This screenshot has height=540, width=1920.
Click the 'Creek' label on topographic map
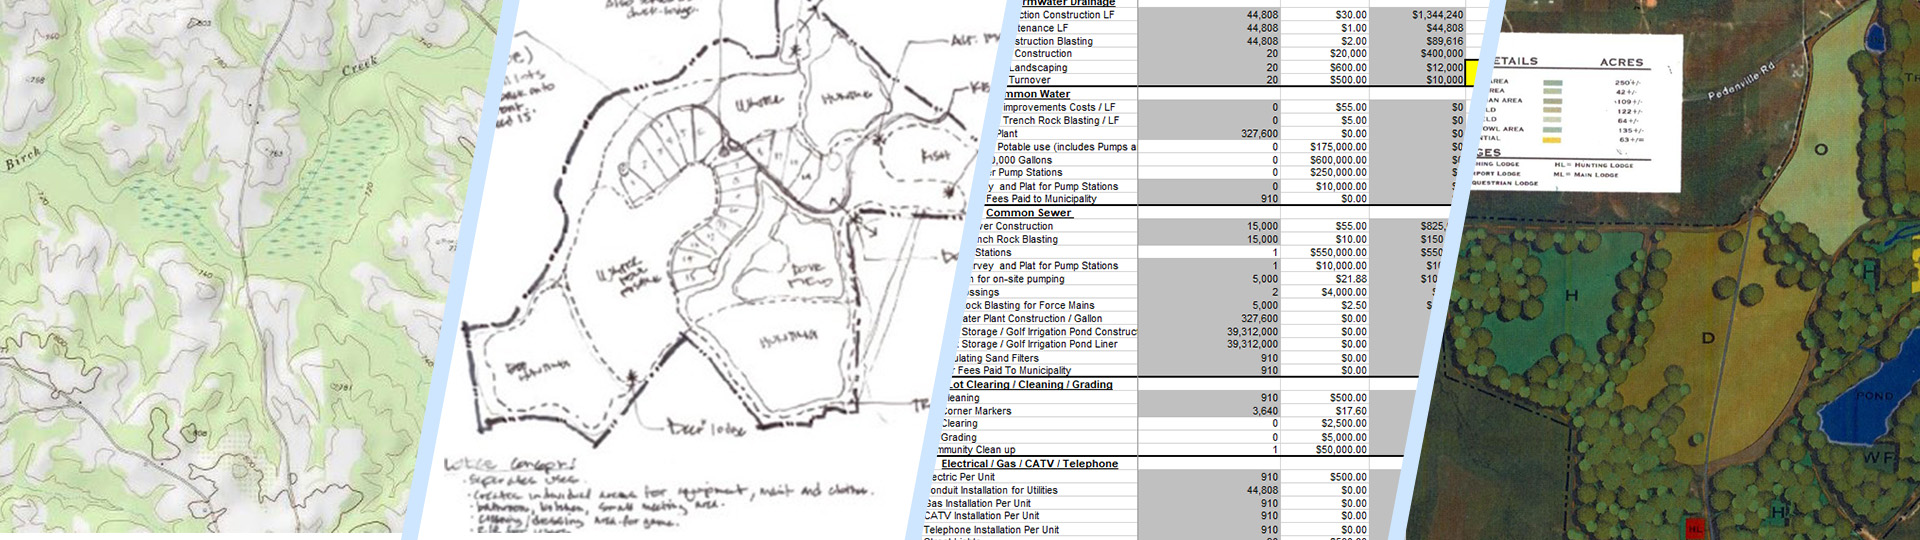tap(360, 67)
